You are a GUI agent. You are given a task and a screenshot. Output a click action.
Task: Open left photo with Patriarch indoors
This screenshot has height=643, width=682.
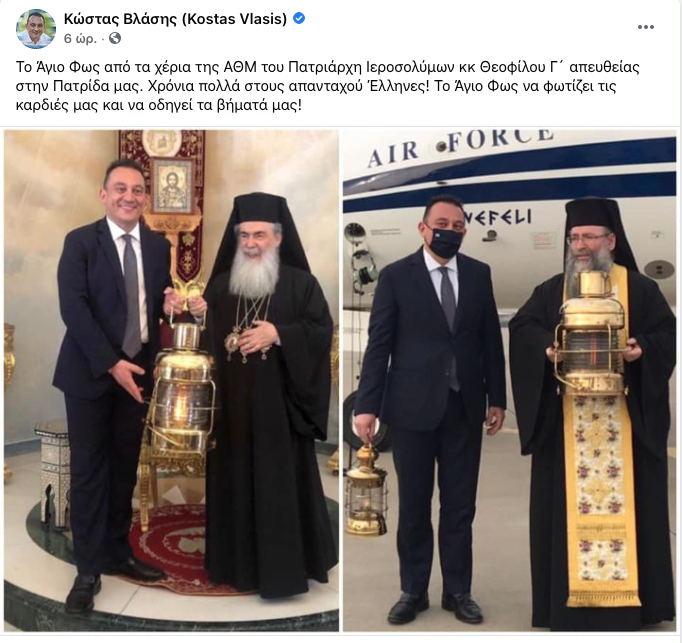click(171, 380)
